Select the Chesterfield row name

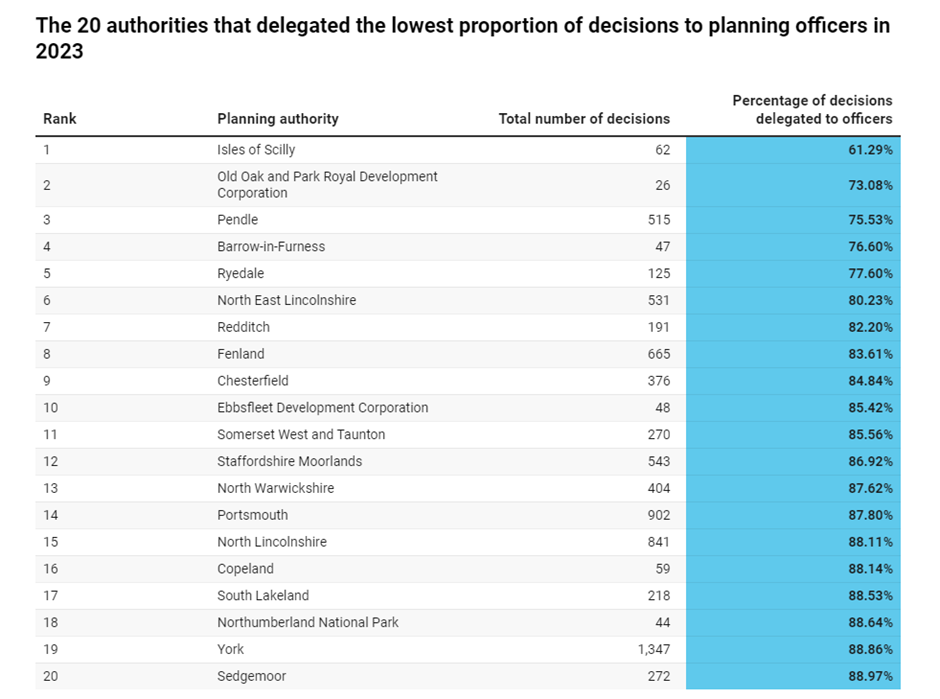(x=253, y=381)
